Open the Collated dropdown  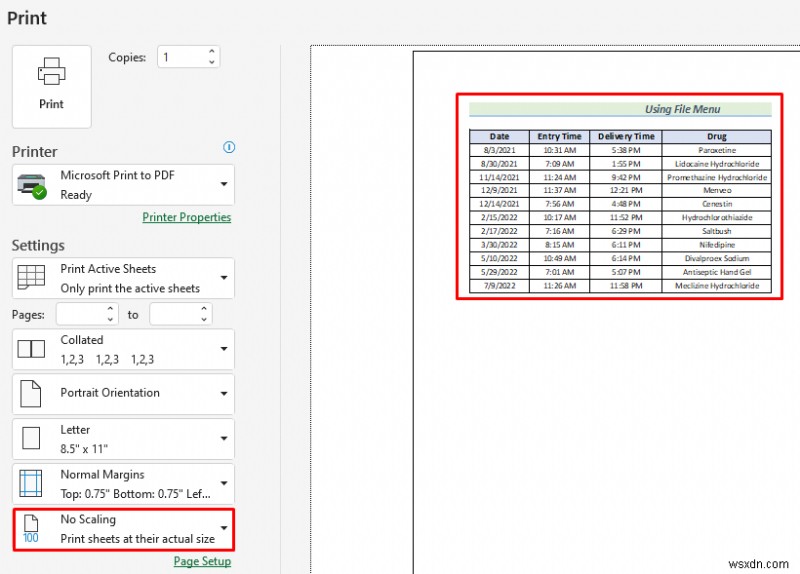pos(123,350)
